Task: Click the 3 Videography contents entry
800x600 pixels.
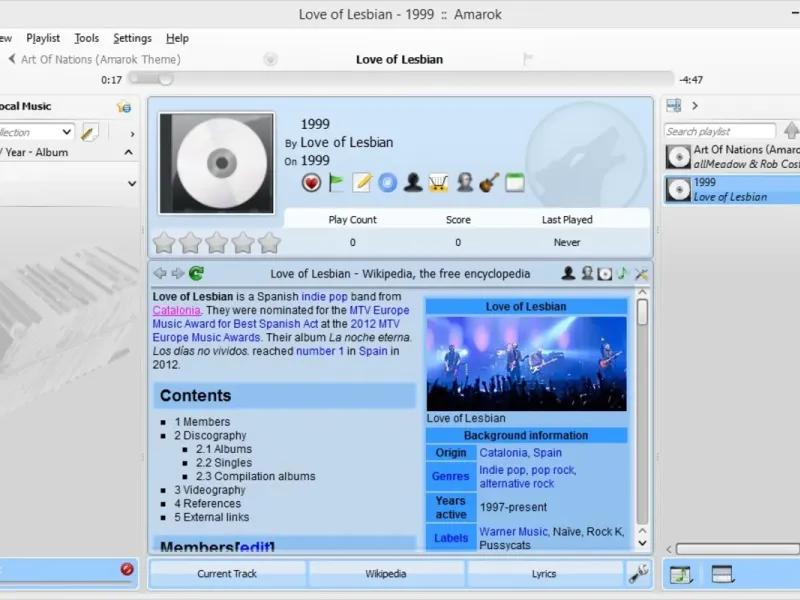Action: [x=210, y=490]
